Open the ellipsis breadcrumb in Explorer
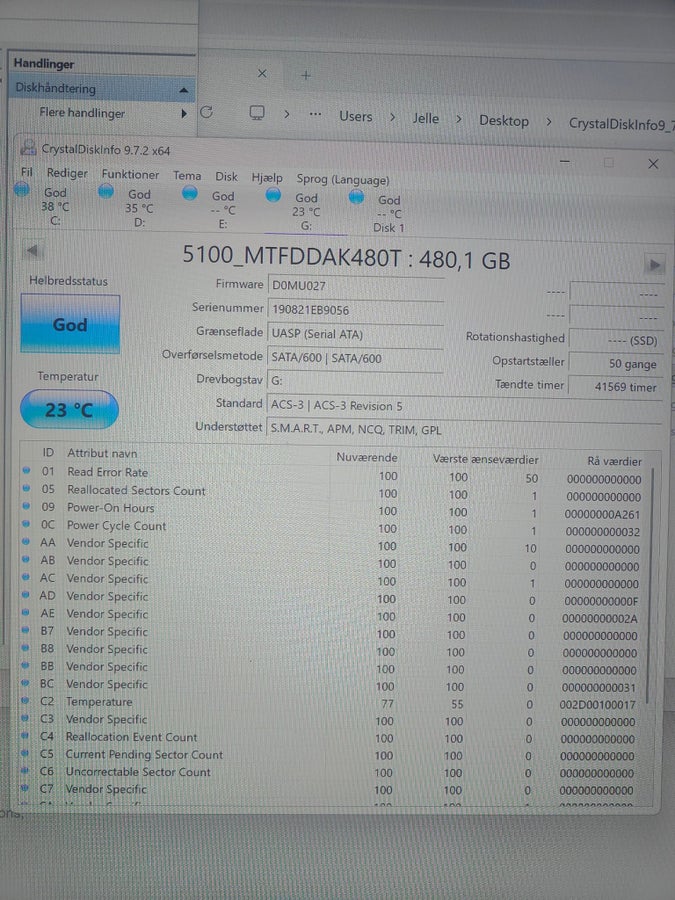Screen dimensions: 675x900 [x=315, y=114]
